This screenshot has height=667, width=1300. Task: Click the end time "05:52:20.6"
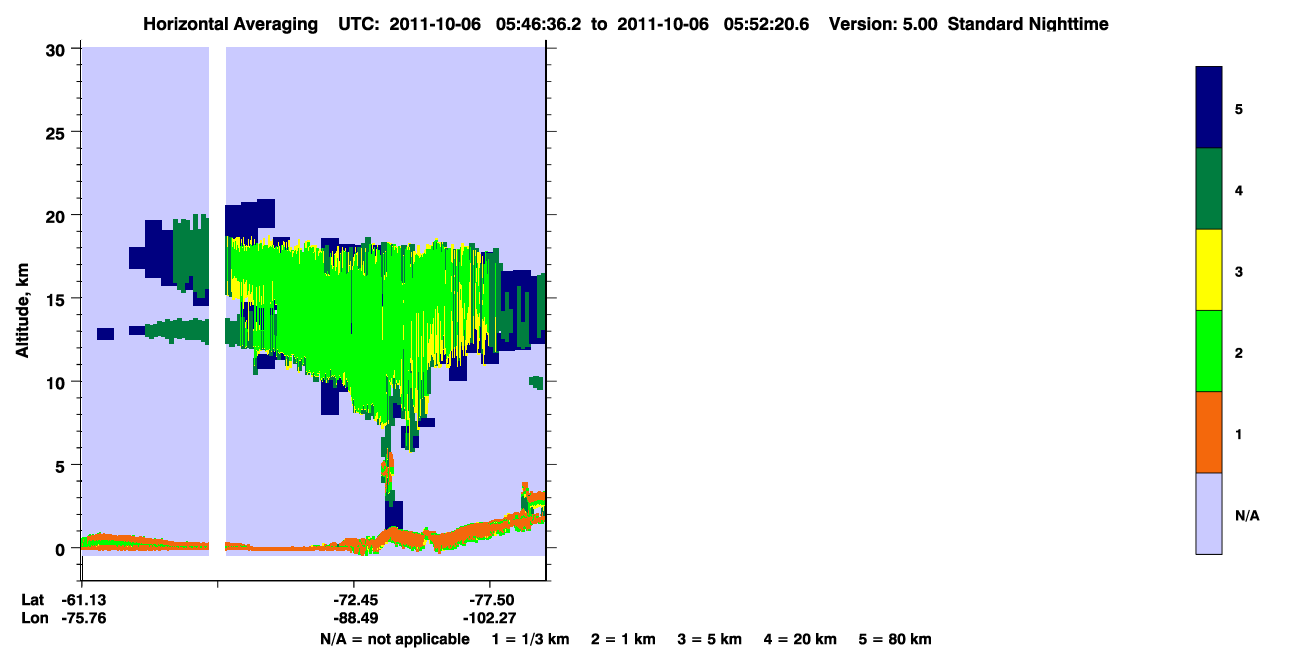click(768, 24)
